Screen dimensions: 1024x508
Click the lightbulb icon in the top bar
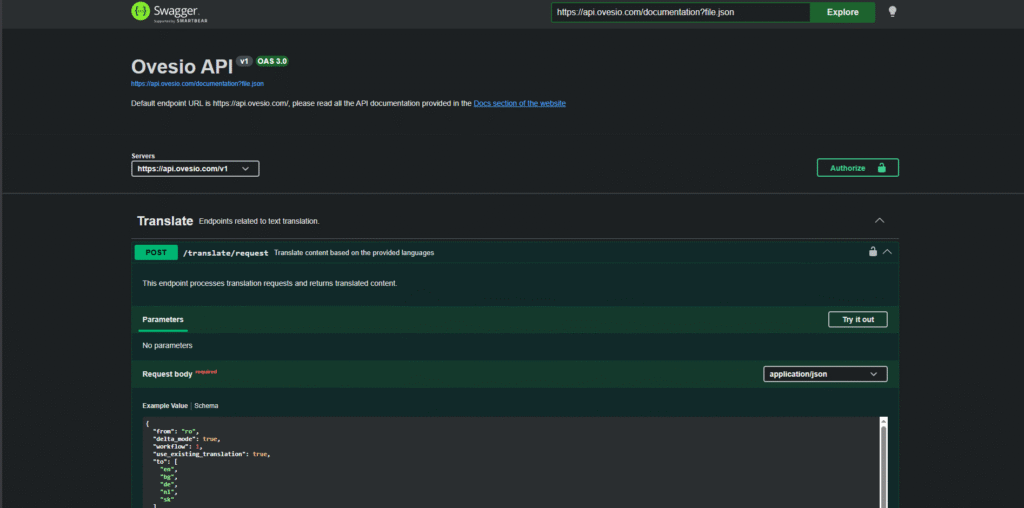click(x=892, y=12)
